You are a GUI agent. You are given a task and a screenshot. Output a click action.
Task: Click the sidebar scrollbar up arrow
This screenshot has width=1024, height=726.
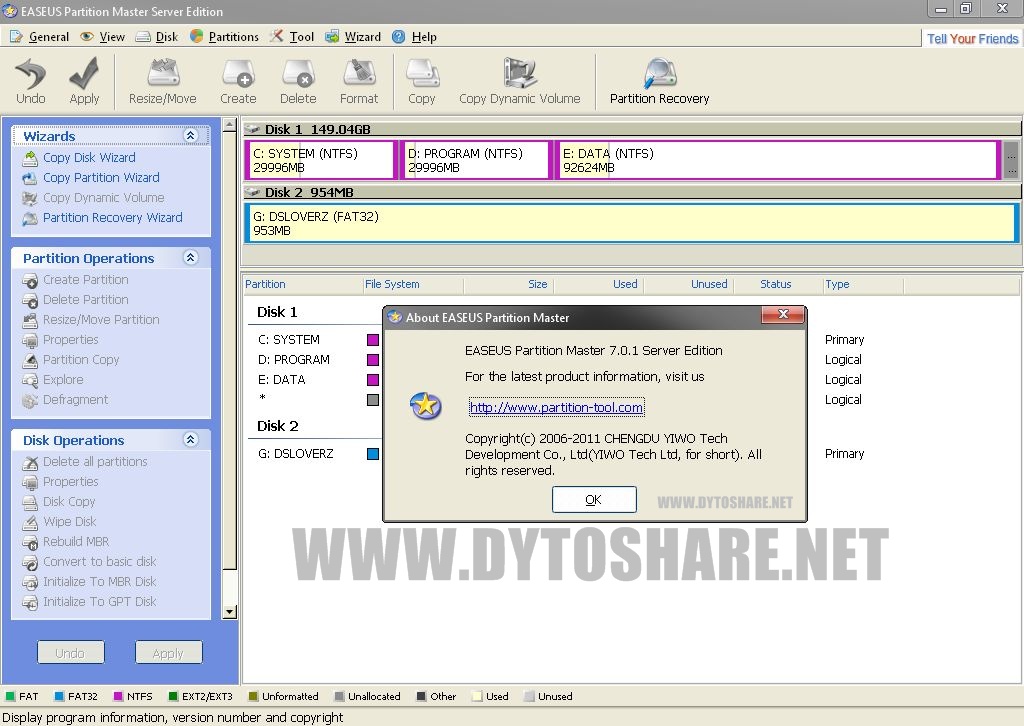pyautogui.click(x=229, y=125)
